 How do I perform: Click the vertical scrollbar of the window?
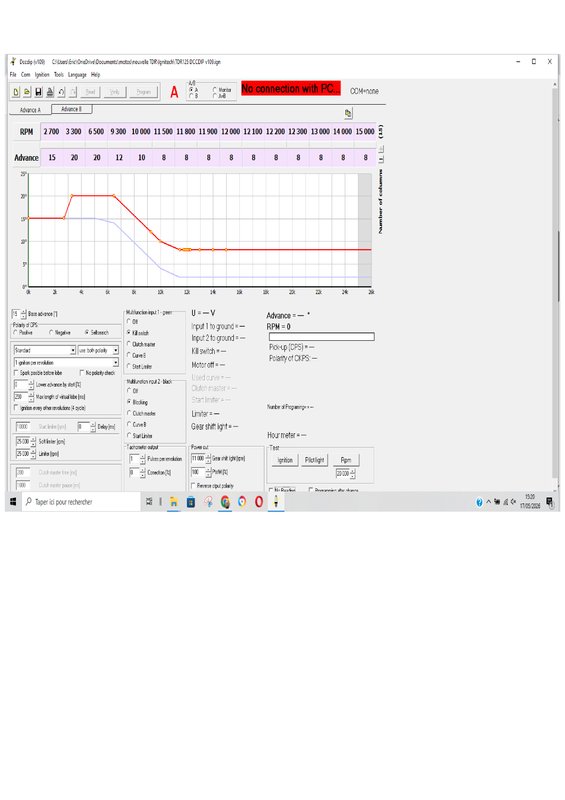555,283
